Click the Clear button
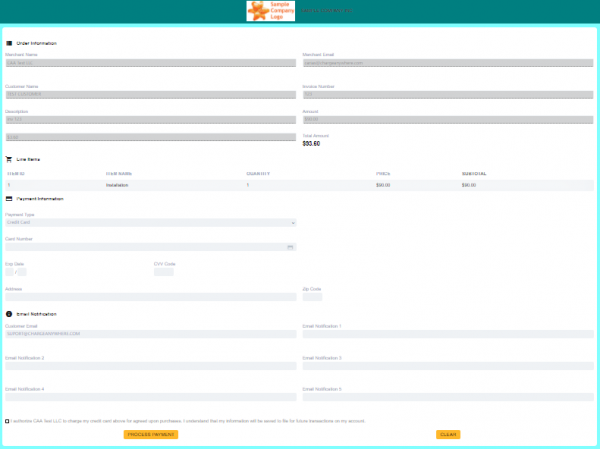The image size is (600, 449). click(448, 434)
